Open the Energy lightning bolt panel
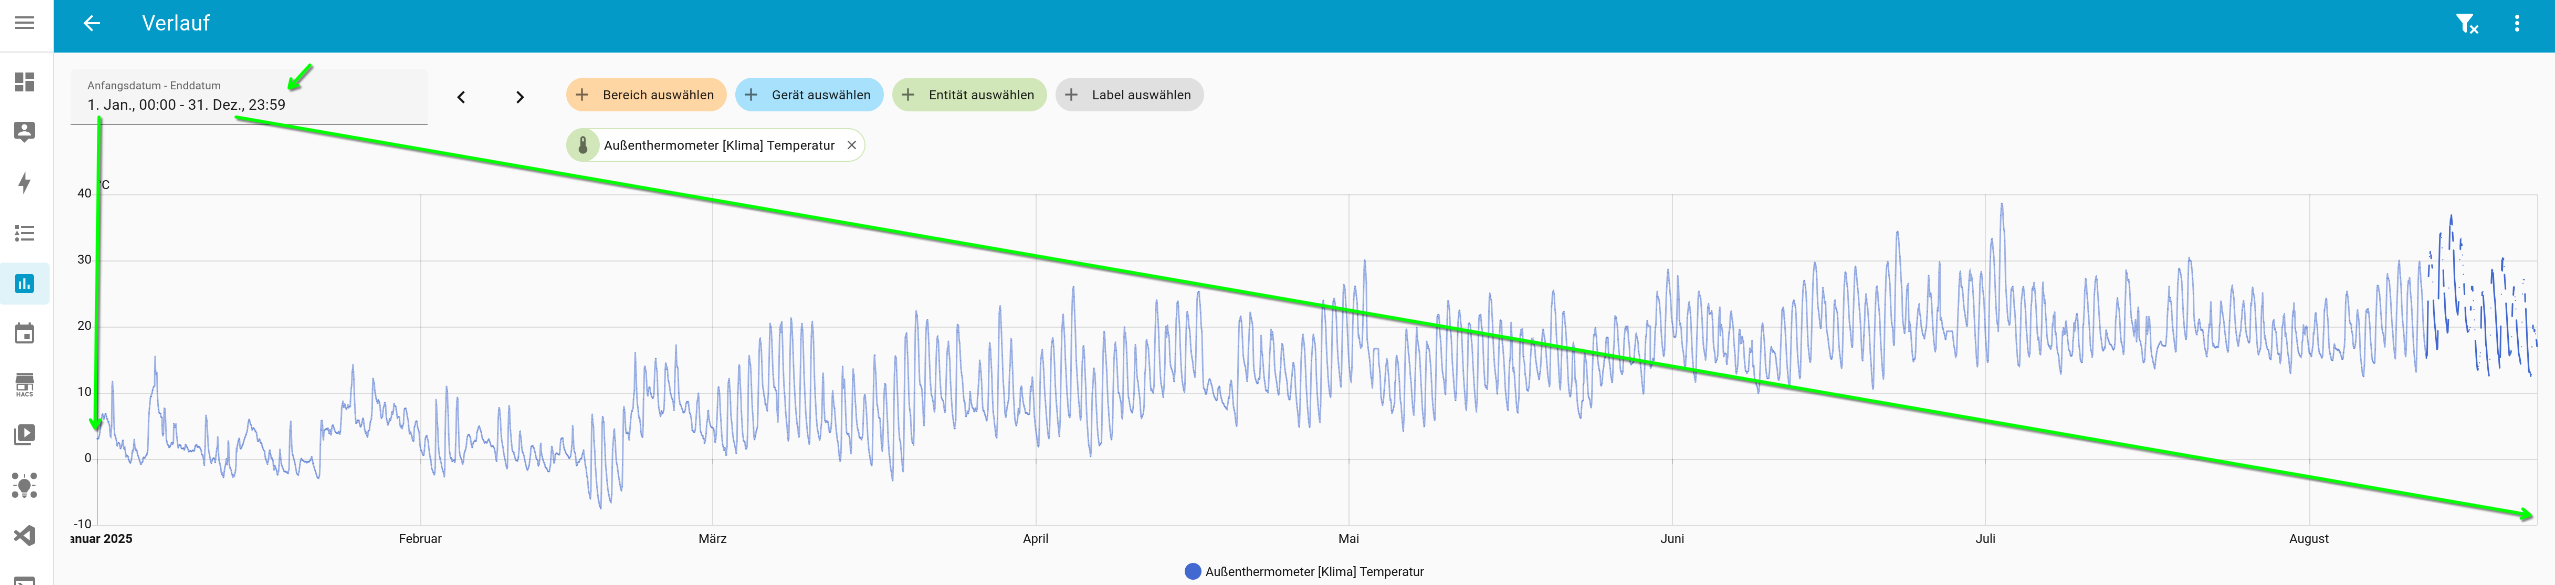Viewport: 2555px width, 585px height. (25, 183)
